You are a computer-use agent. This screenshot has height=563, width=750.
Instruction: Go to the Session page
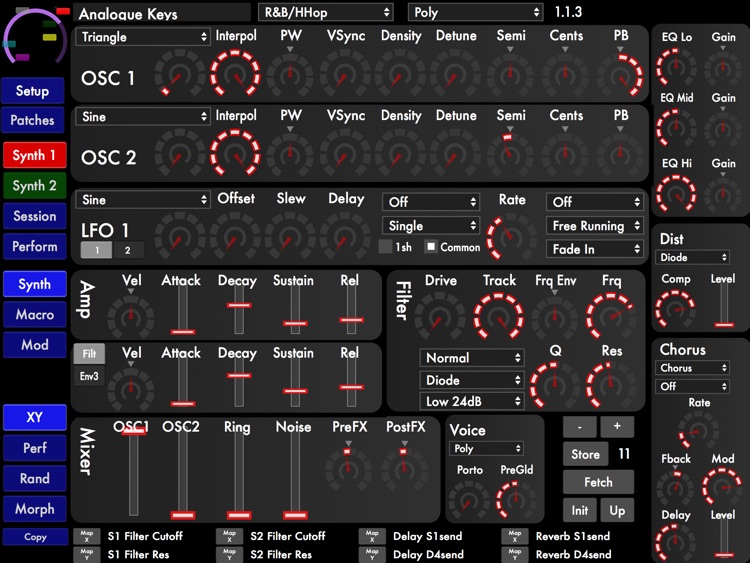(34, 216)
